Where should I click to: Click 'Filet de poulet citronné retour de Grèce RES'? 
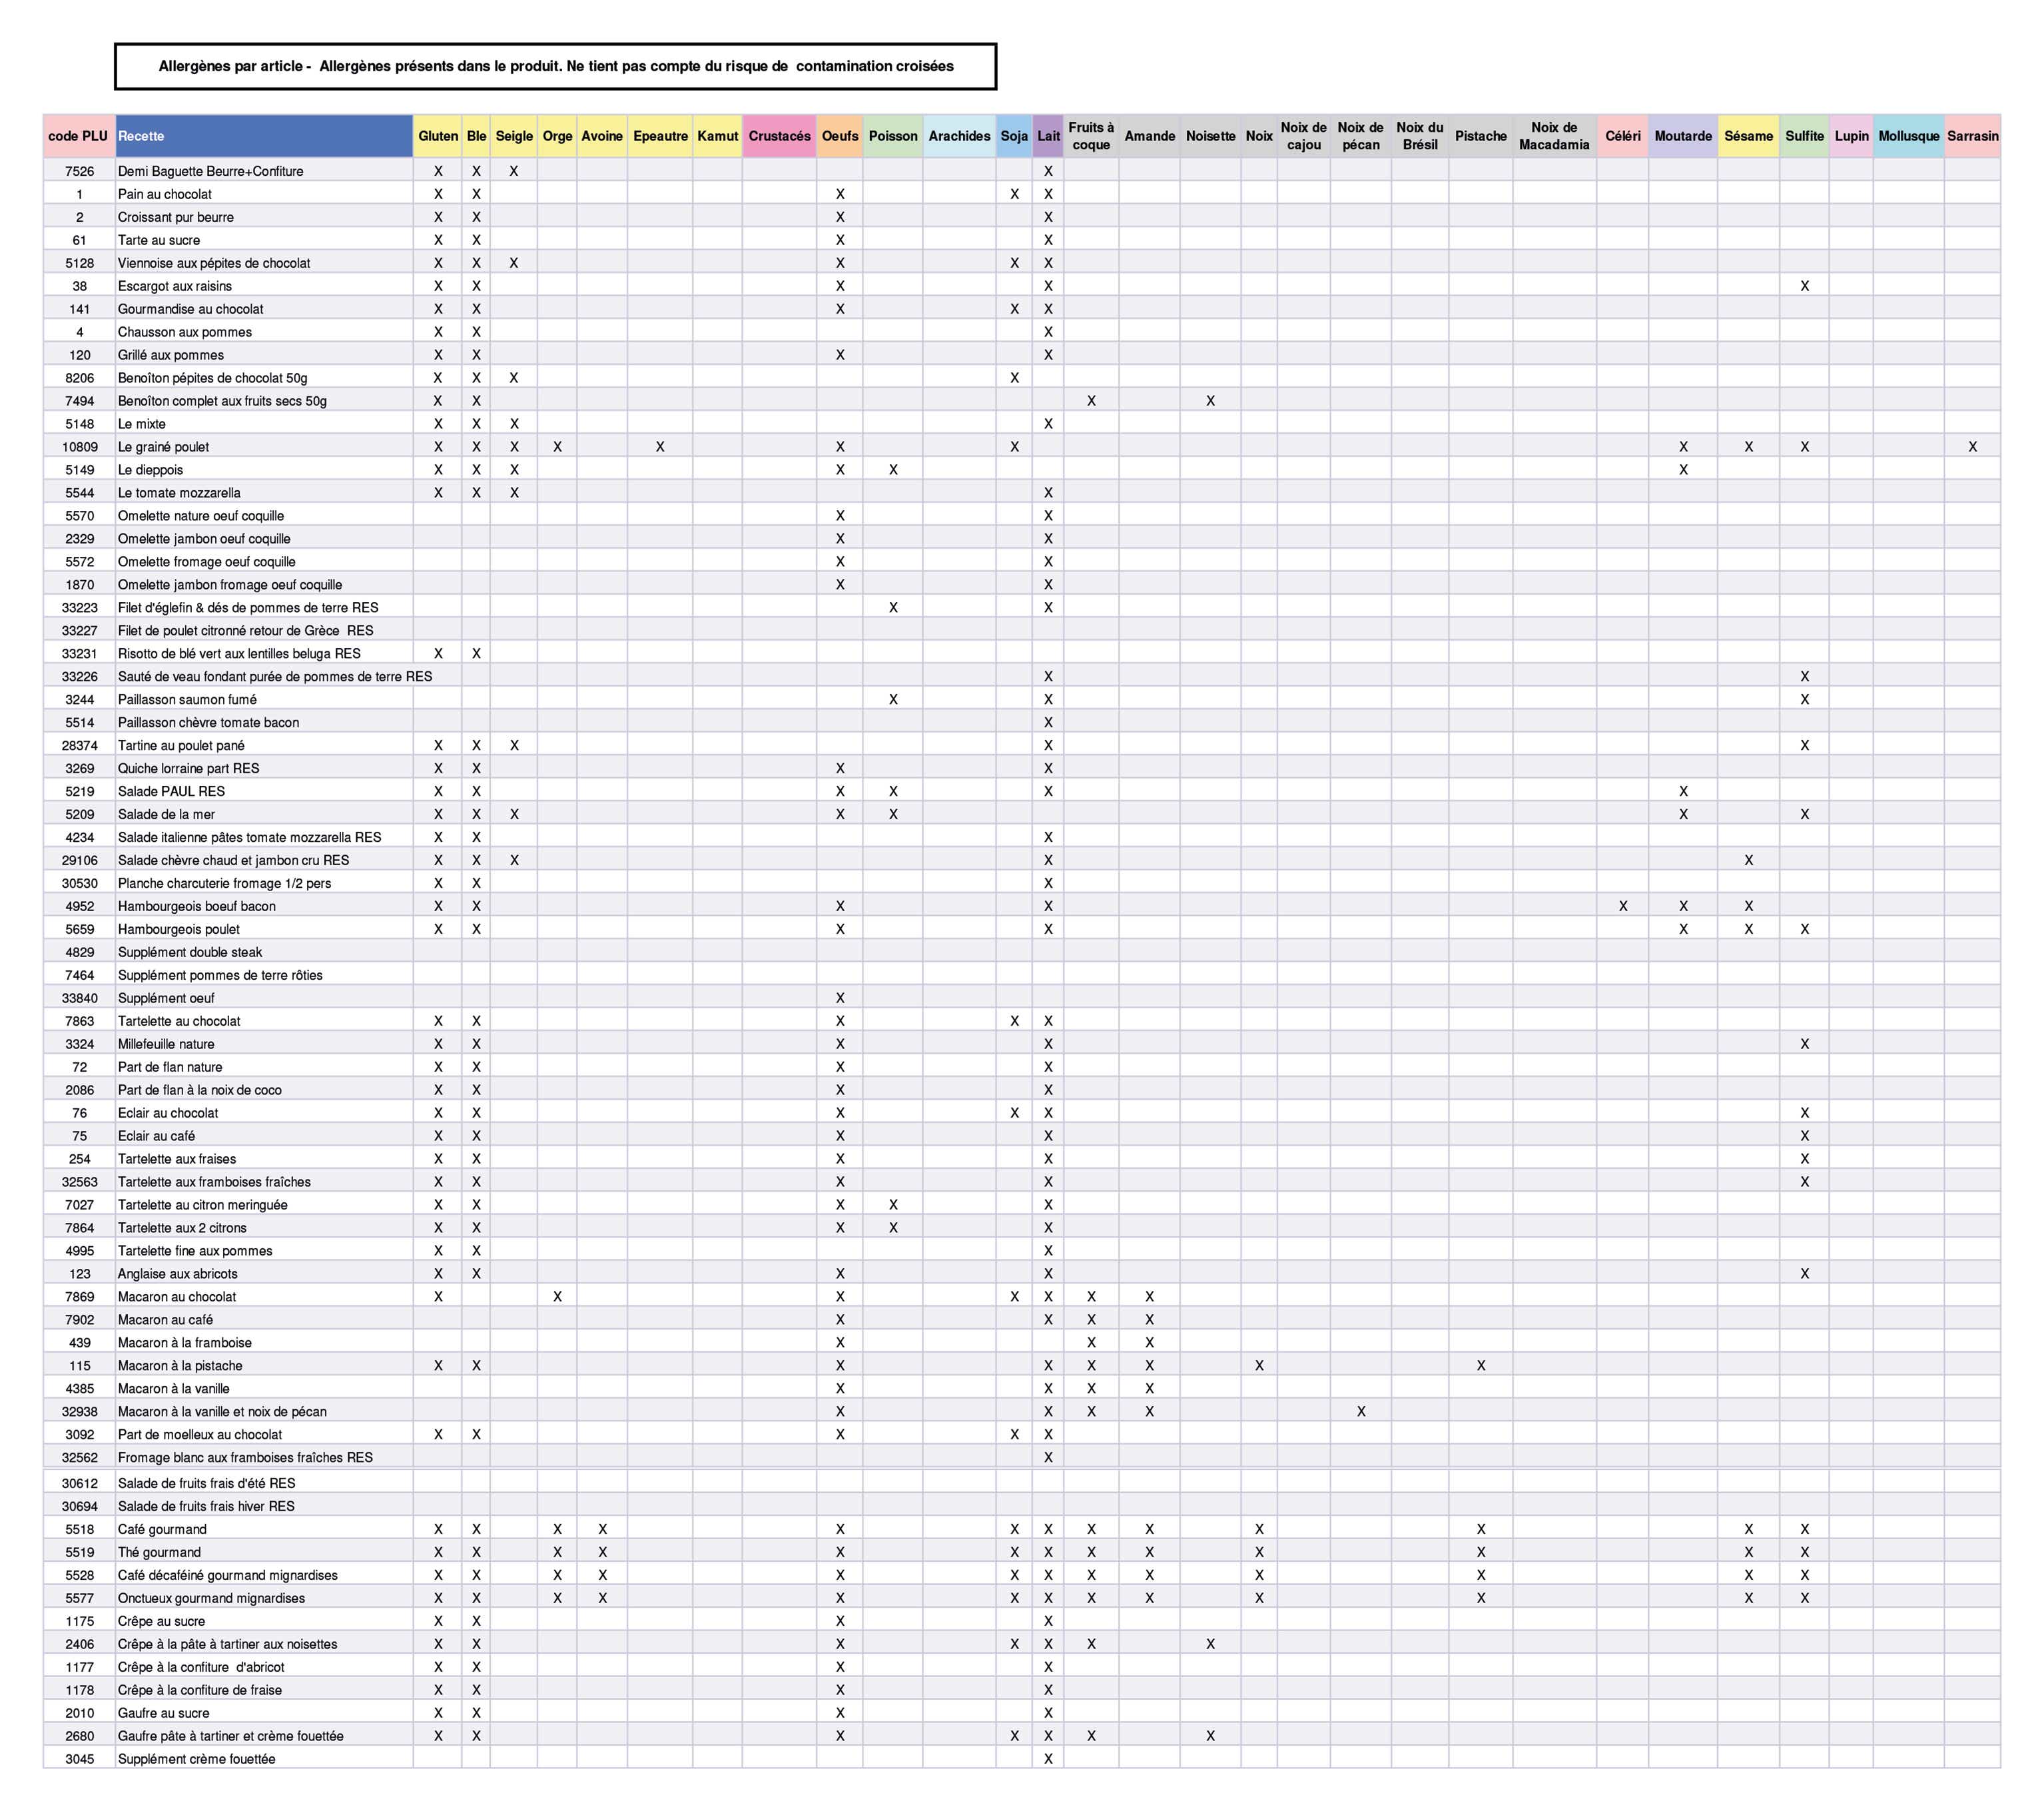[x=245, y=631]
